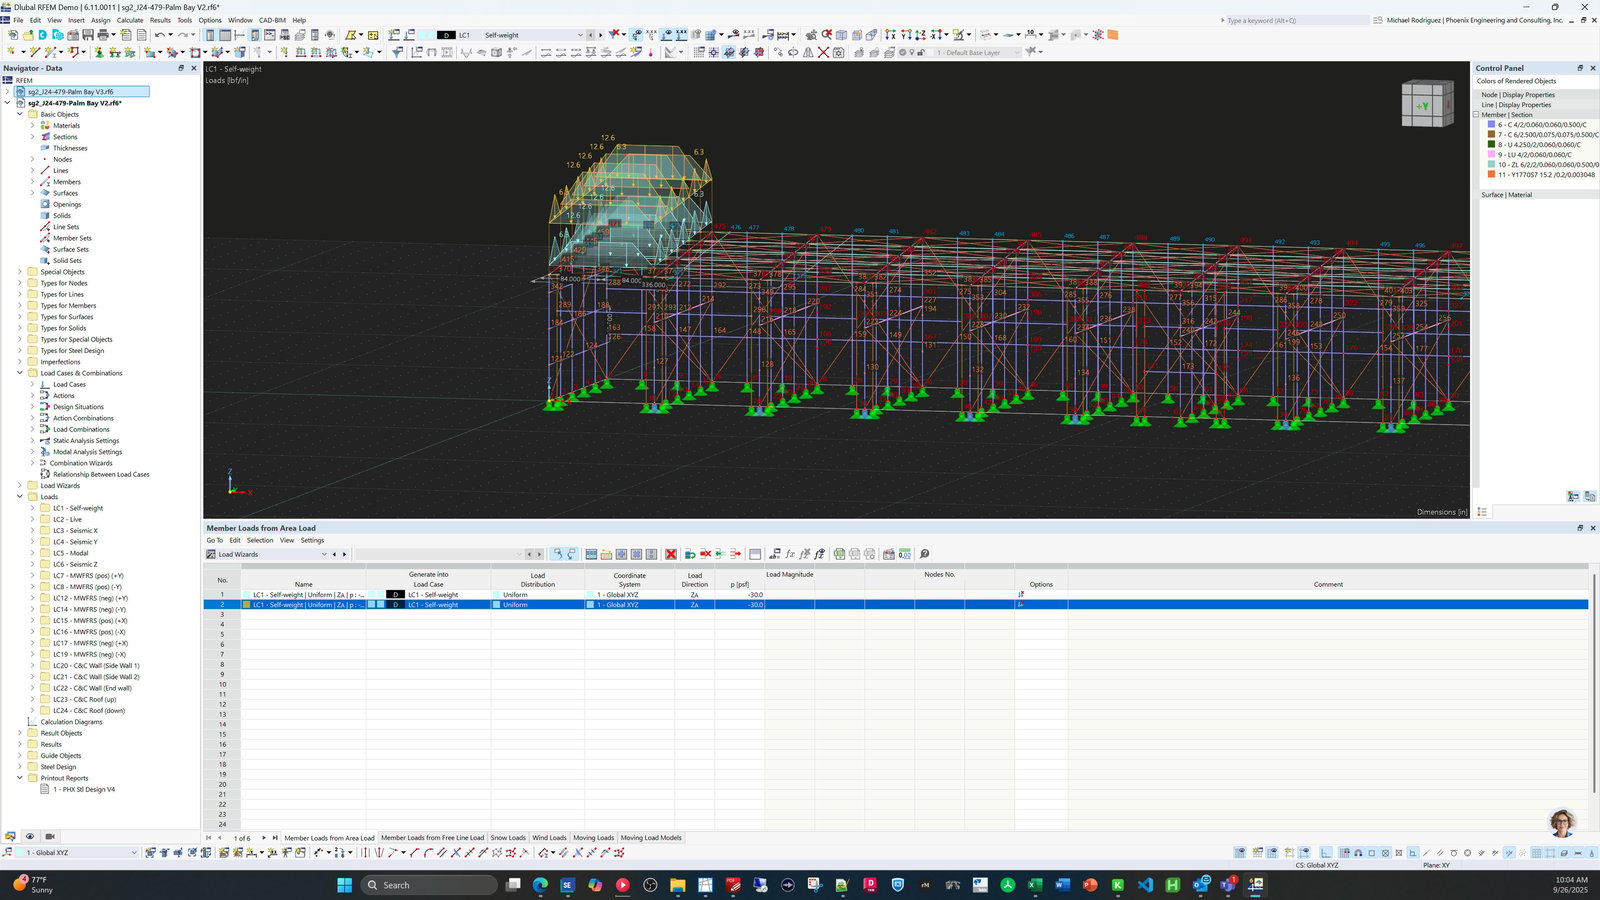Click color swatch for section 11 - Y1770S7
Screen dimensions: 1600x900
point(1491,175)
